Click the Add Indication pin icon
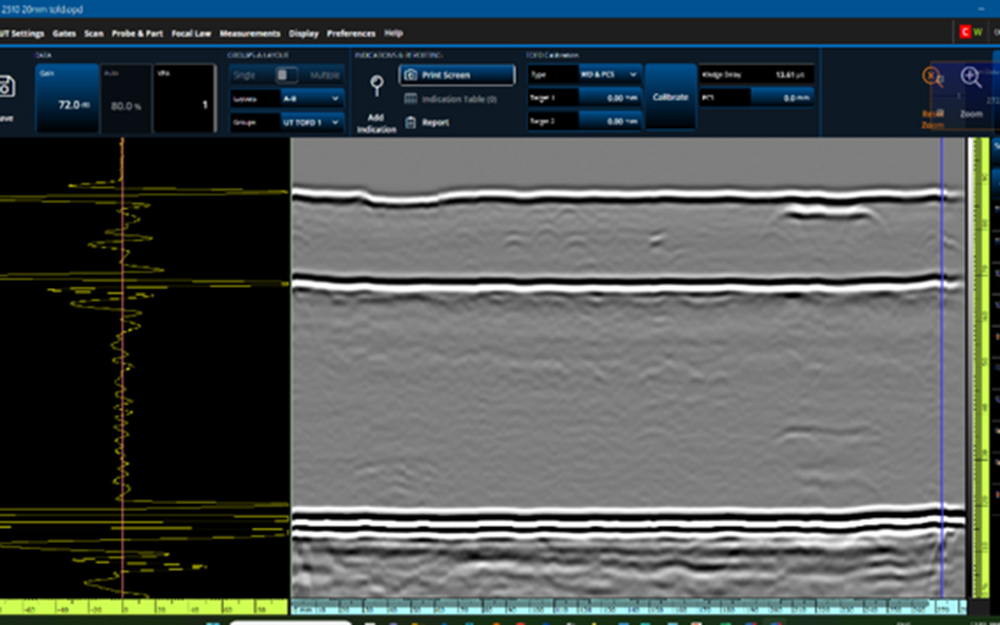Screen dimensions: 1000x625 click(x=377, y=87)
